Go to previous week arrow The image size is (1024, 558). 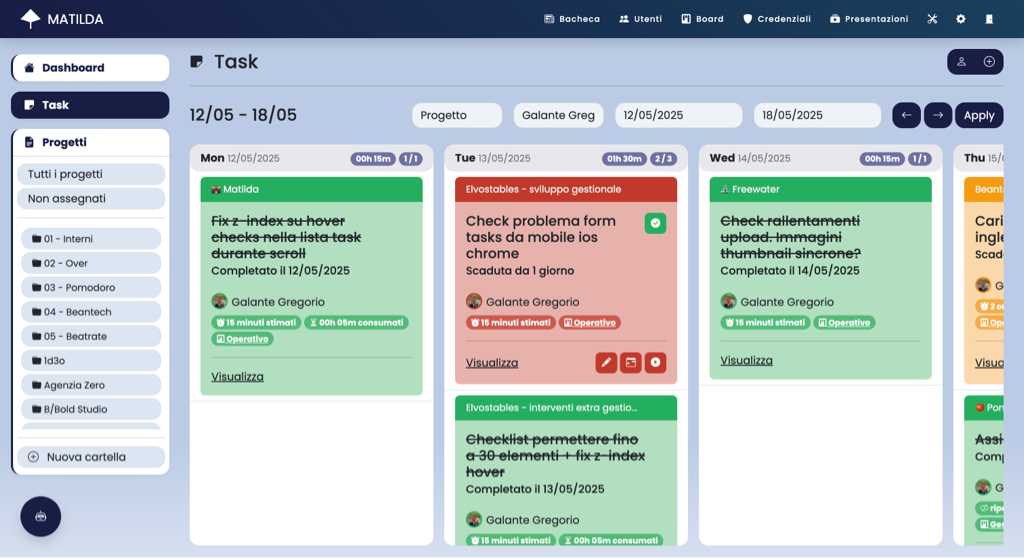[x=906, y=115]
